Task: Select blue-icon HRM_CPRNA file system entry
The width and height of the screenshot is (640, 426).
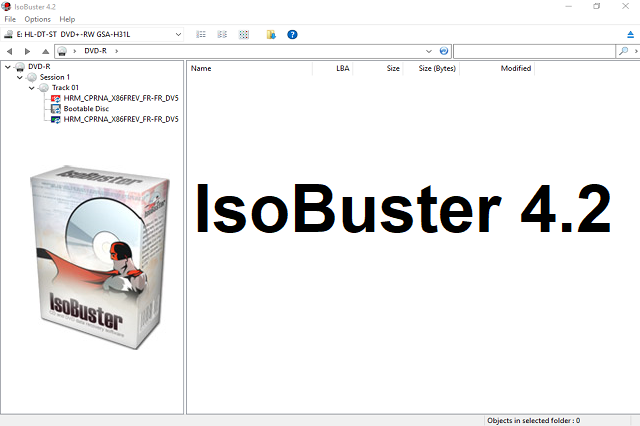Action: pyautogui.click(x=121, y=120)
